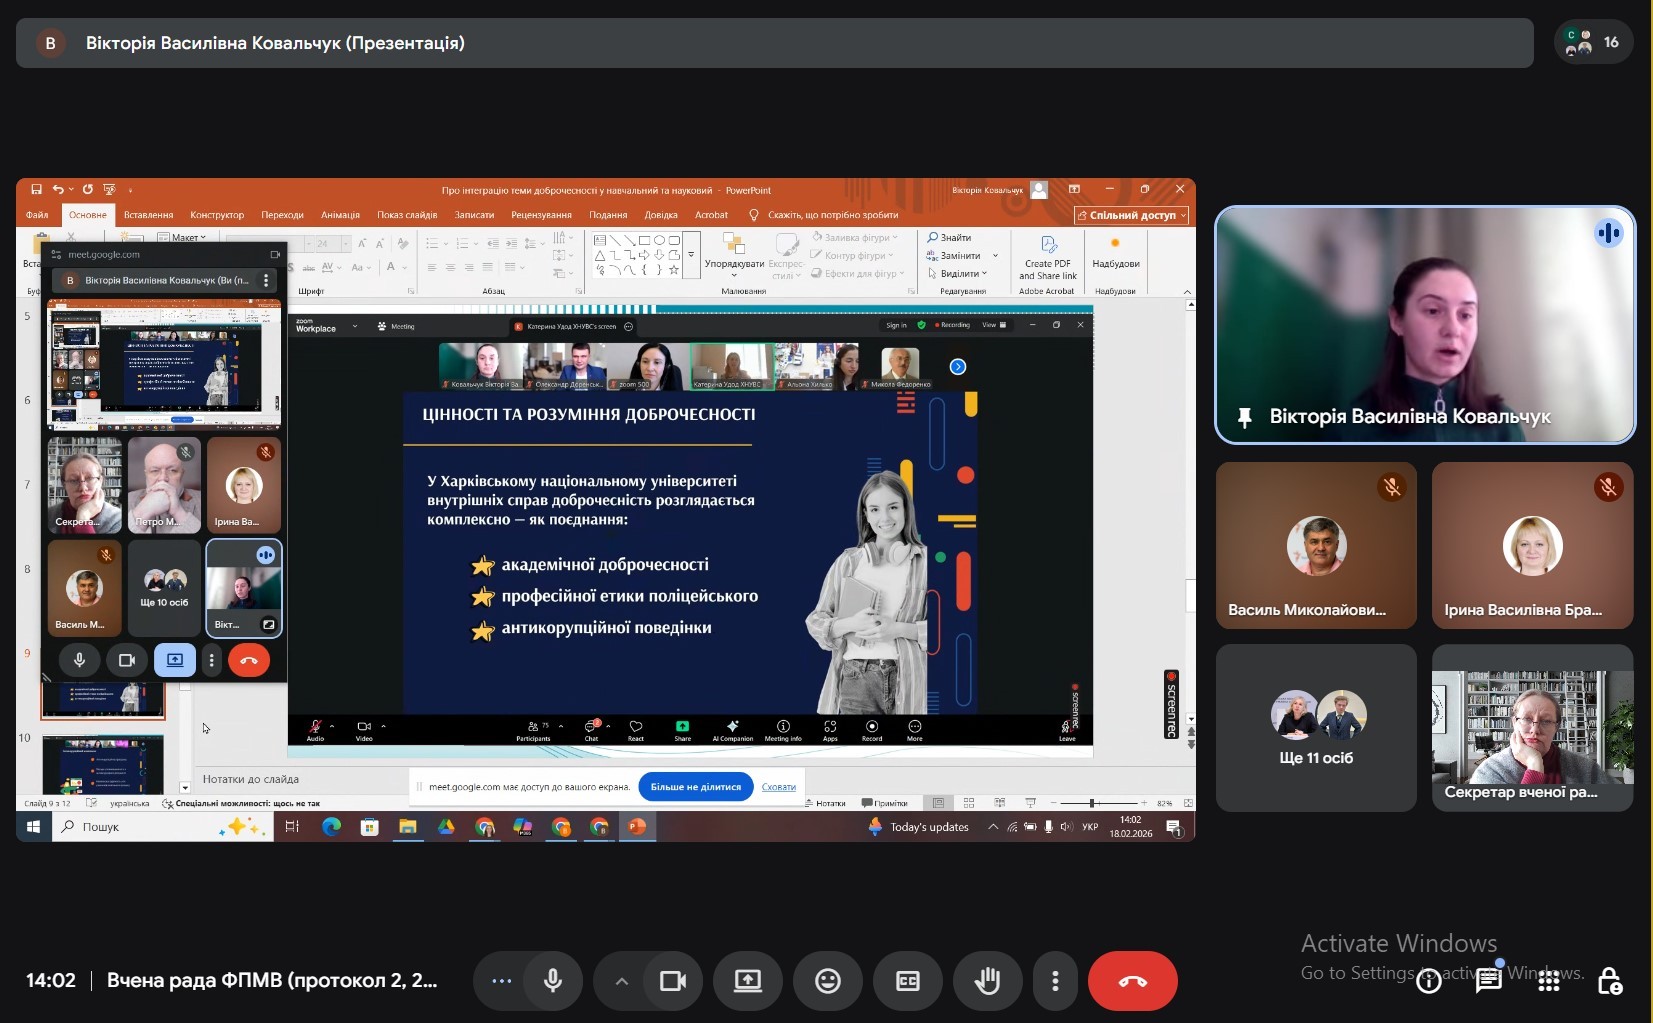Click the 'Ще 11 осіб' participants tile
This screenshot has height=1023, width=1653.
[1316, 727]
